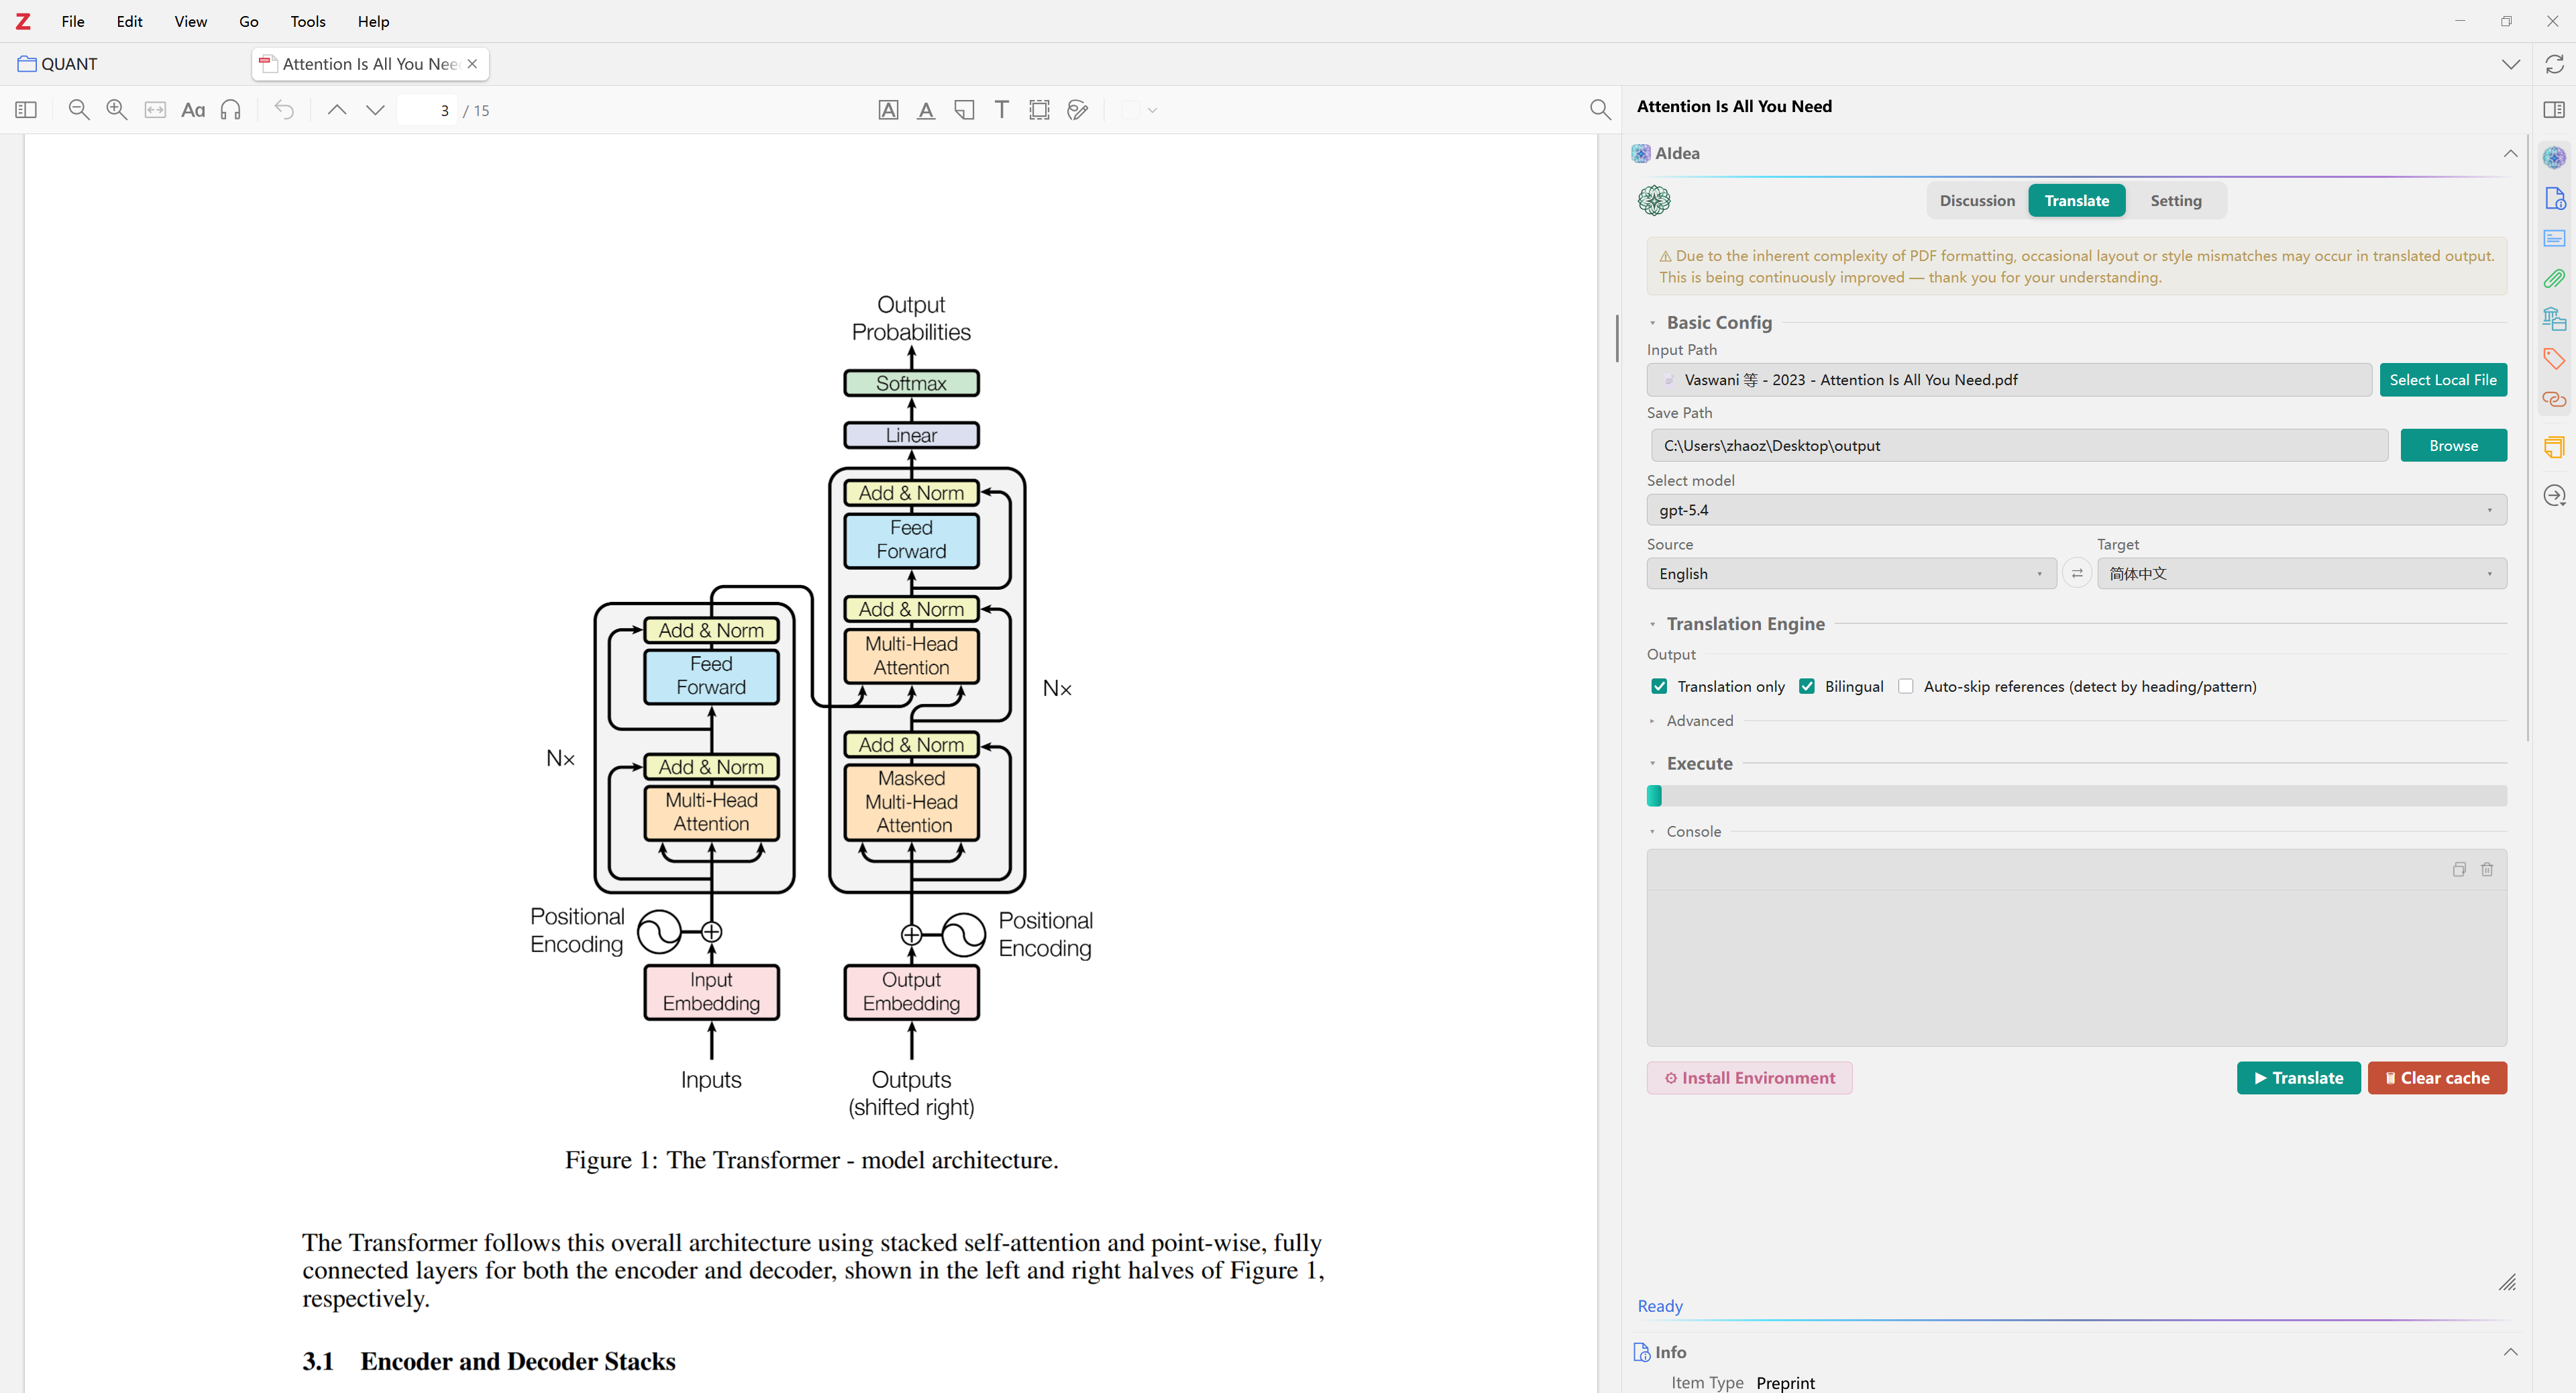
Task: Enable Auto-skip references checkbox
Action: point(1906,686)
